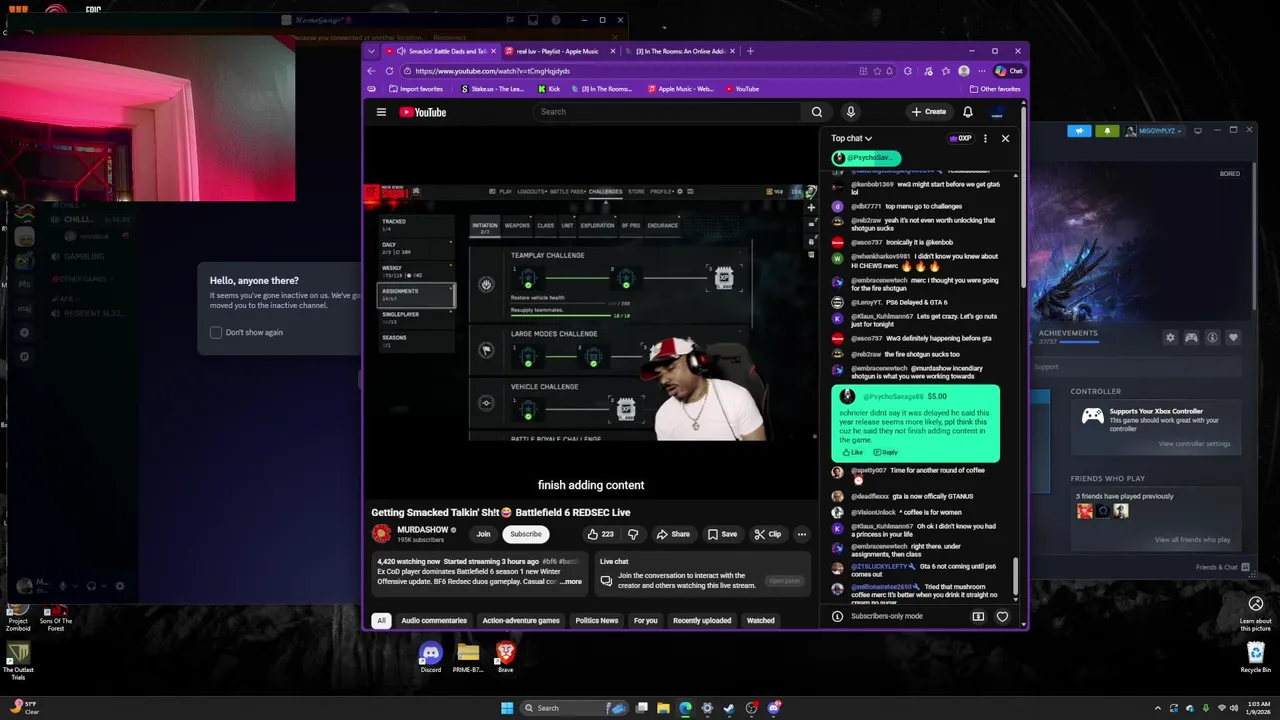This screenshot has height=720, width=1280.
Task: Open the Recycle Bin desktop icon
Action: pyautogui.click(x=1256, y=657)
